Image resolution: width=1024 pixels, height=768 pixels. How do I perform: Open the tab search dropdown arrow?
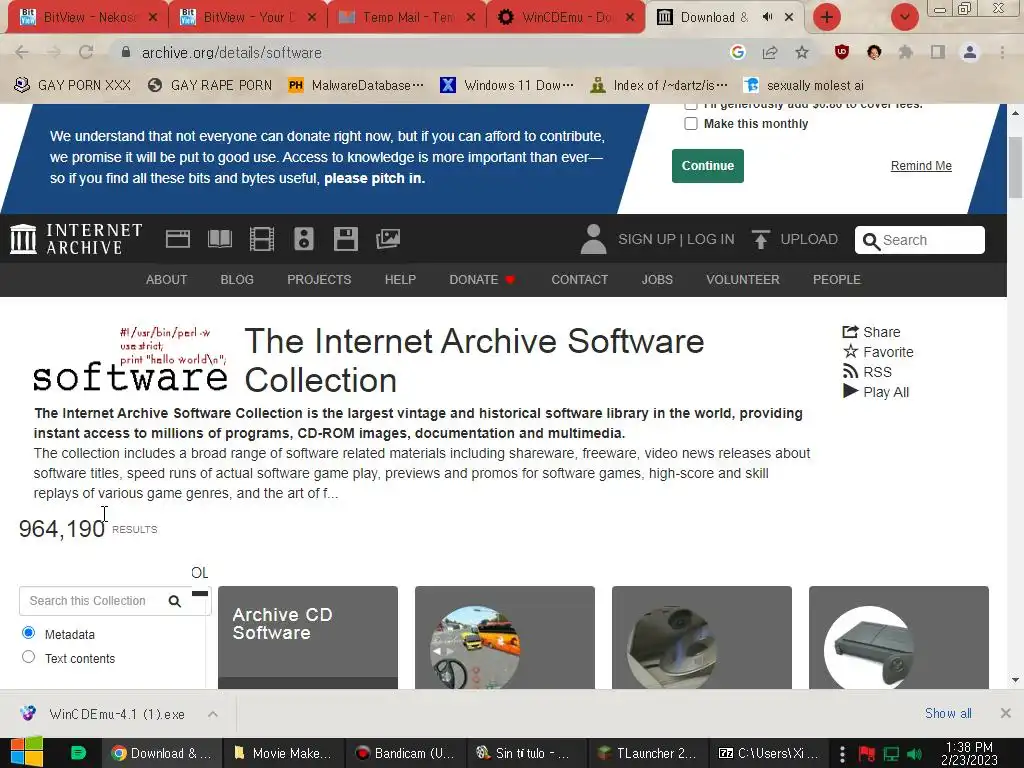905,17
